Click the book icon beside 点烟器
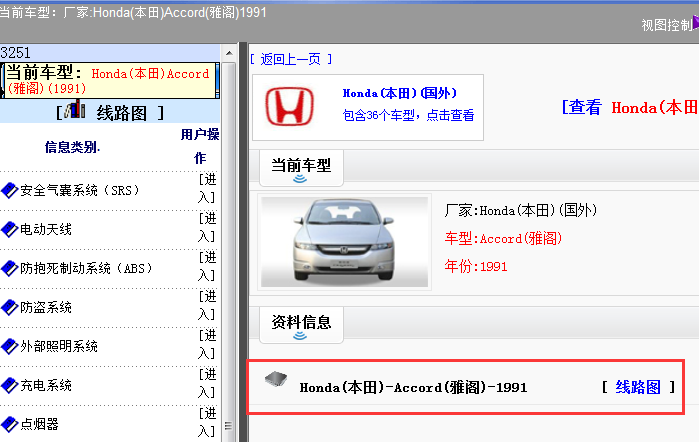 [x=9, y=424]
